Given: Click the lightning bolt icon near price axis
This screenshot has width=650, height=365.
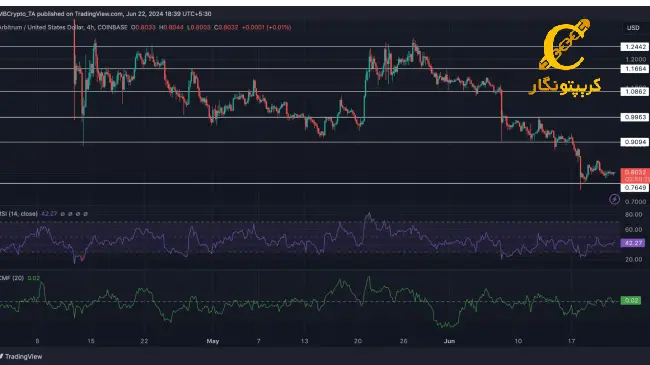Looking at the screenshot, I should [614, 200].
